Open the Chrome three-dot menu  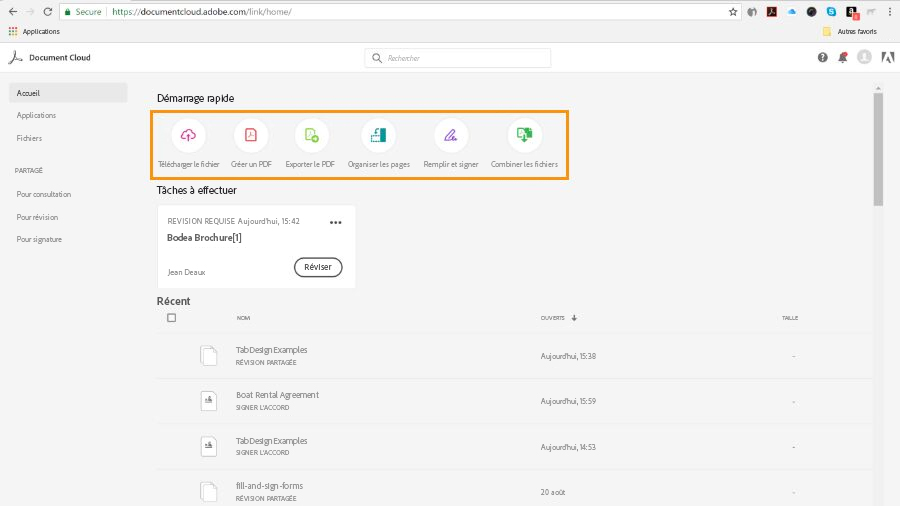tap(890, 11)
